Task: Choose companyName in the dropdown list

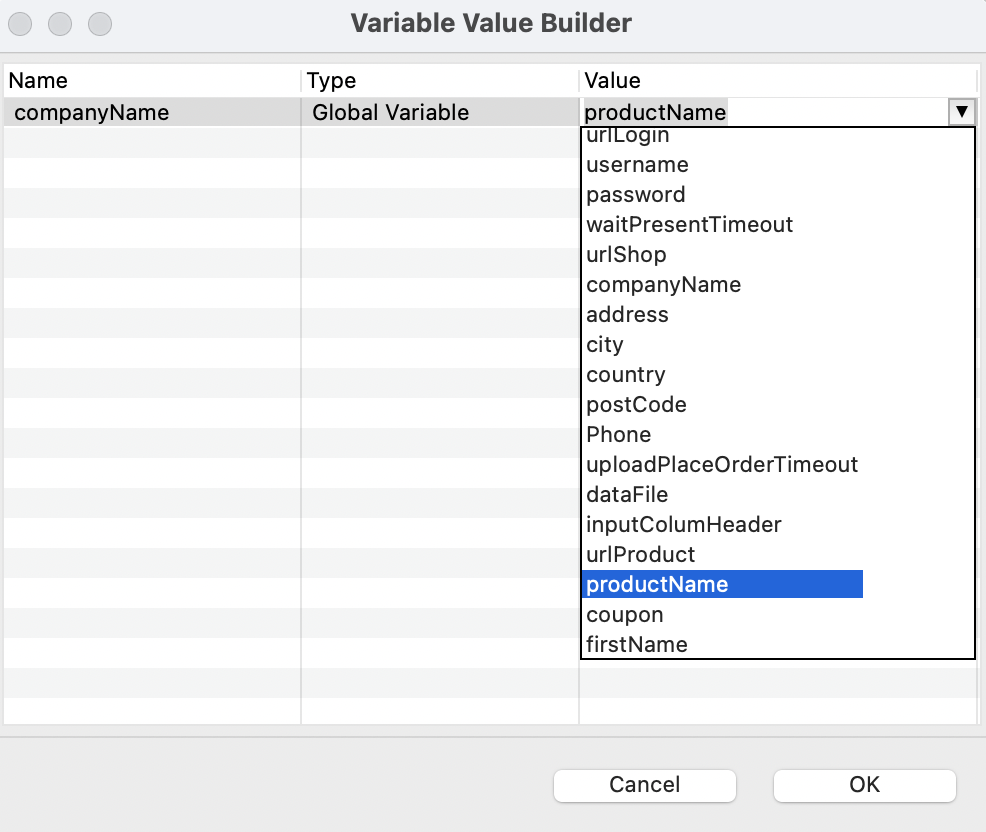Action: 663,284
